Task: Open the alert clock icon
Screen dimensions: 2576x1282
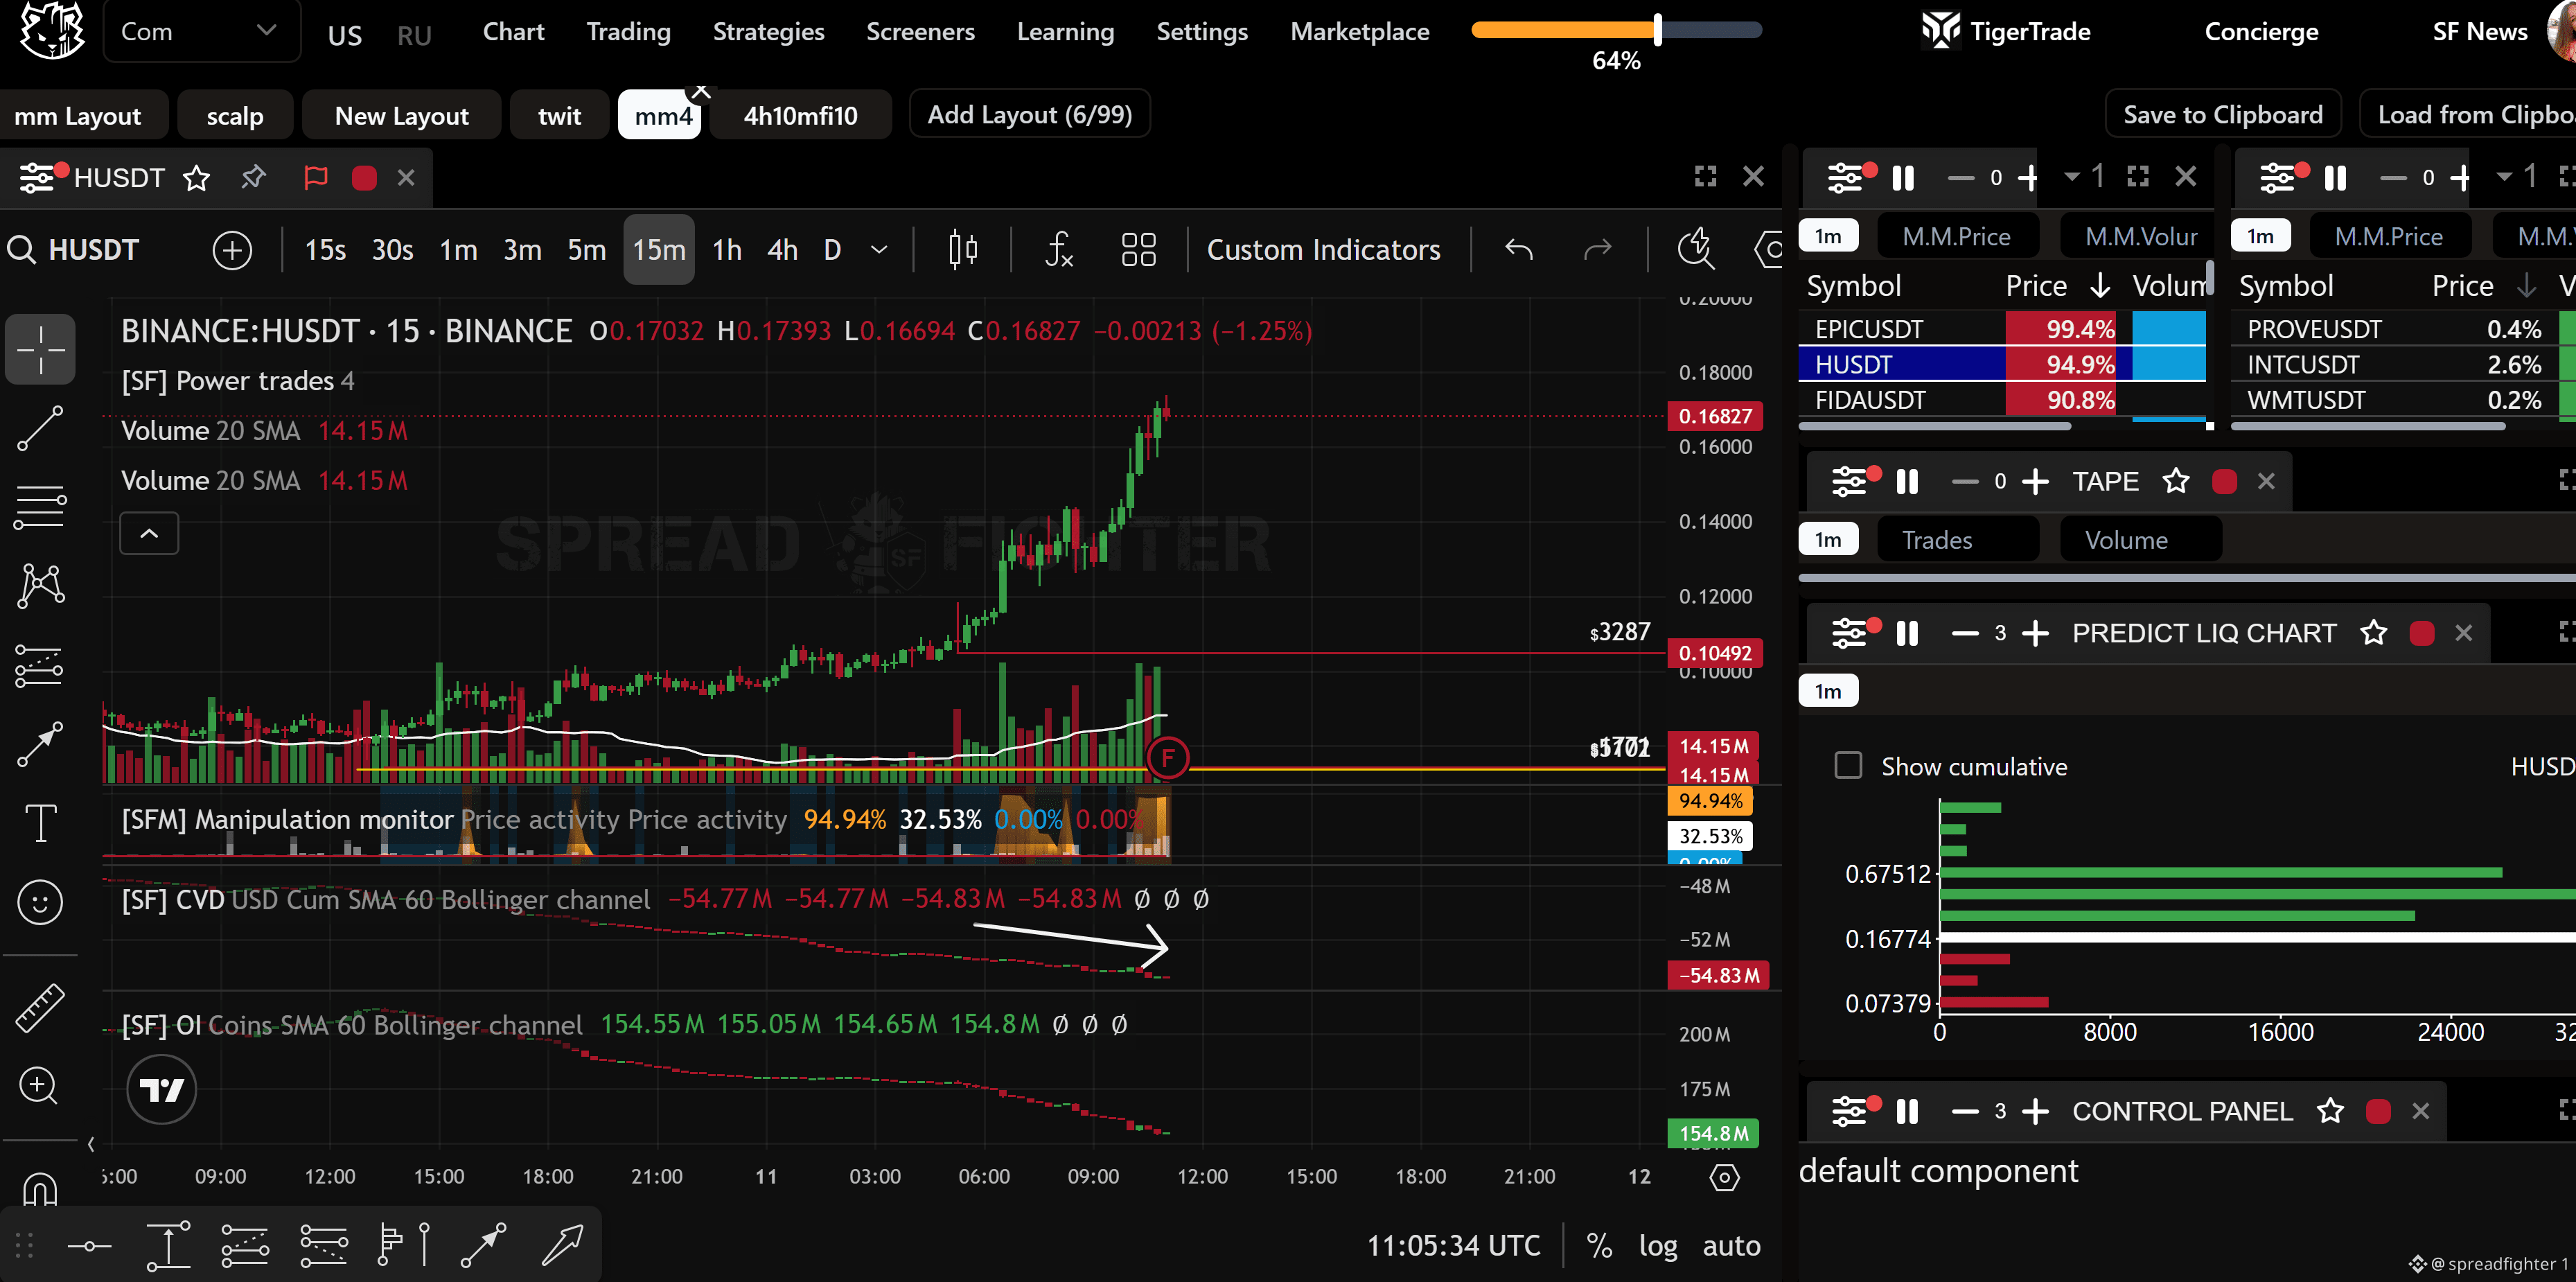Action: [x=1696, y=250]
